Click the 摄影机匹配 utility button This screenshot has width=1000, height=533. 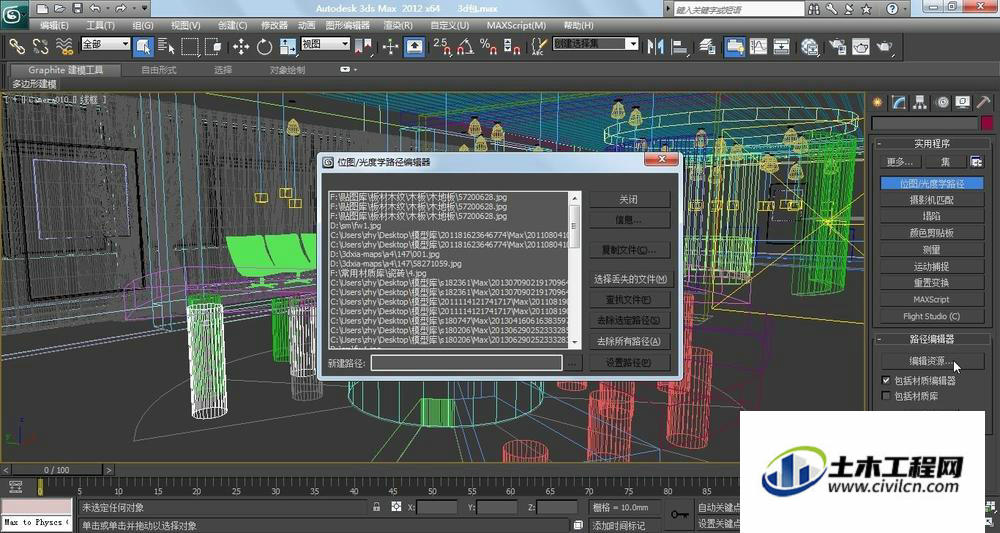coord(932,200)
